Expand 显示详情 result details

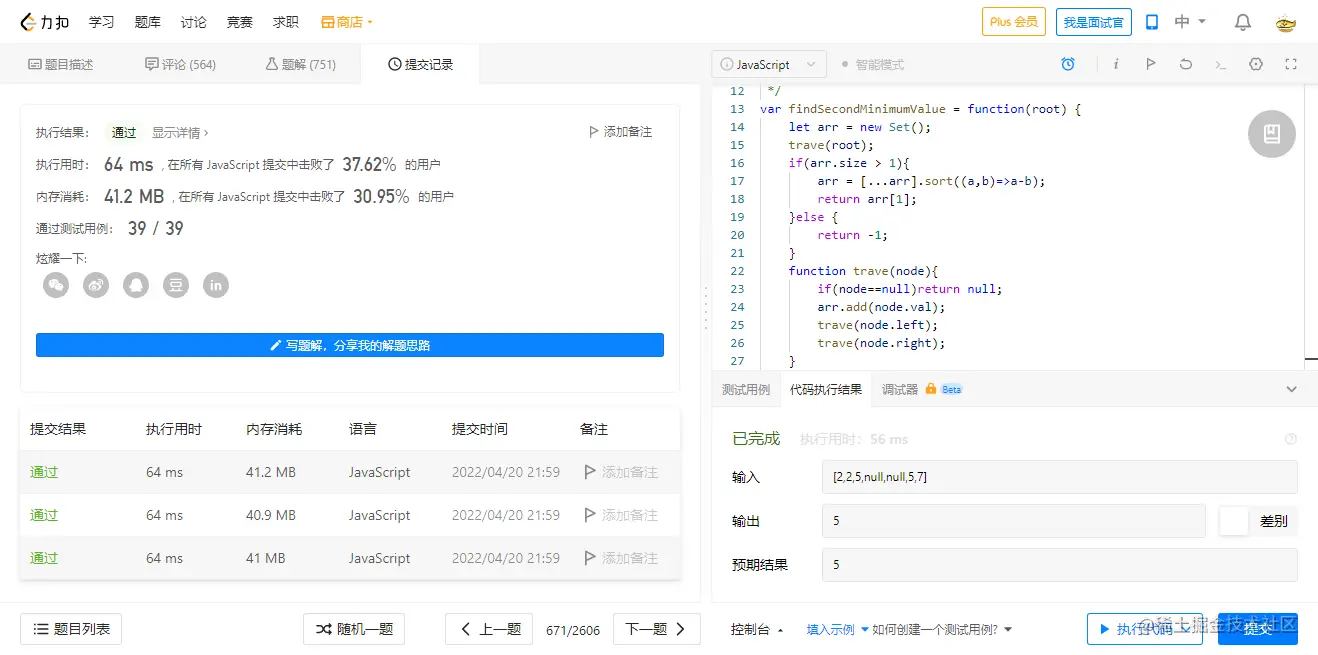click(x=180, y=132)
